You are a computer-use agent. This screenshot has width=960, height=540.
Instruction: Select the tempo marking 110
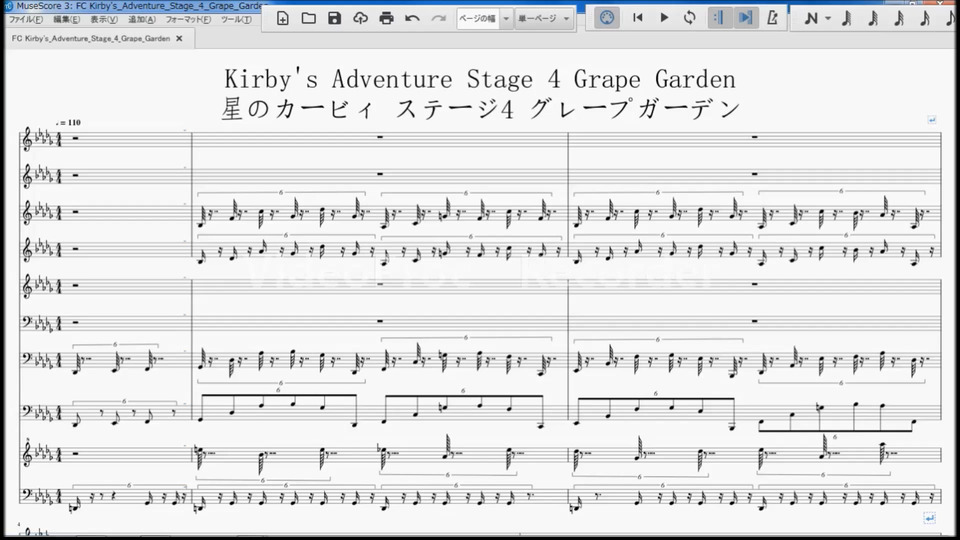click(69, 122)
